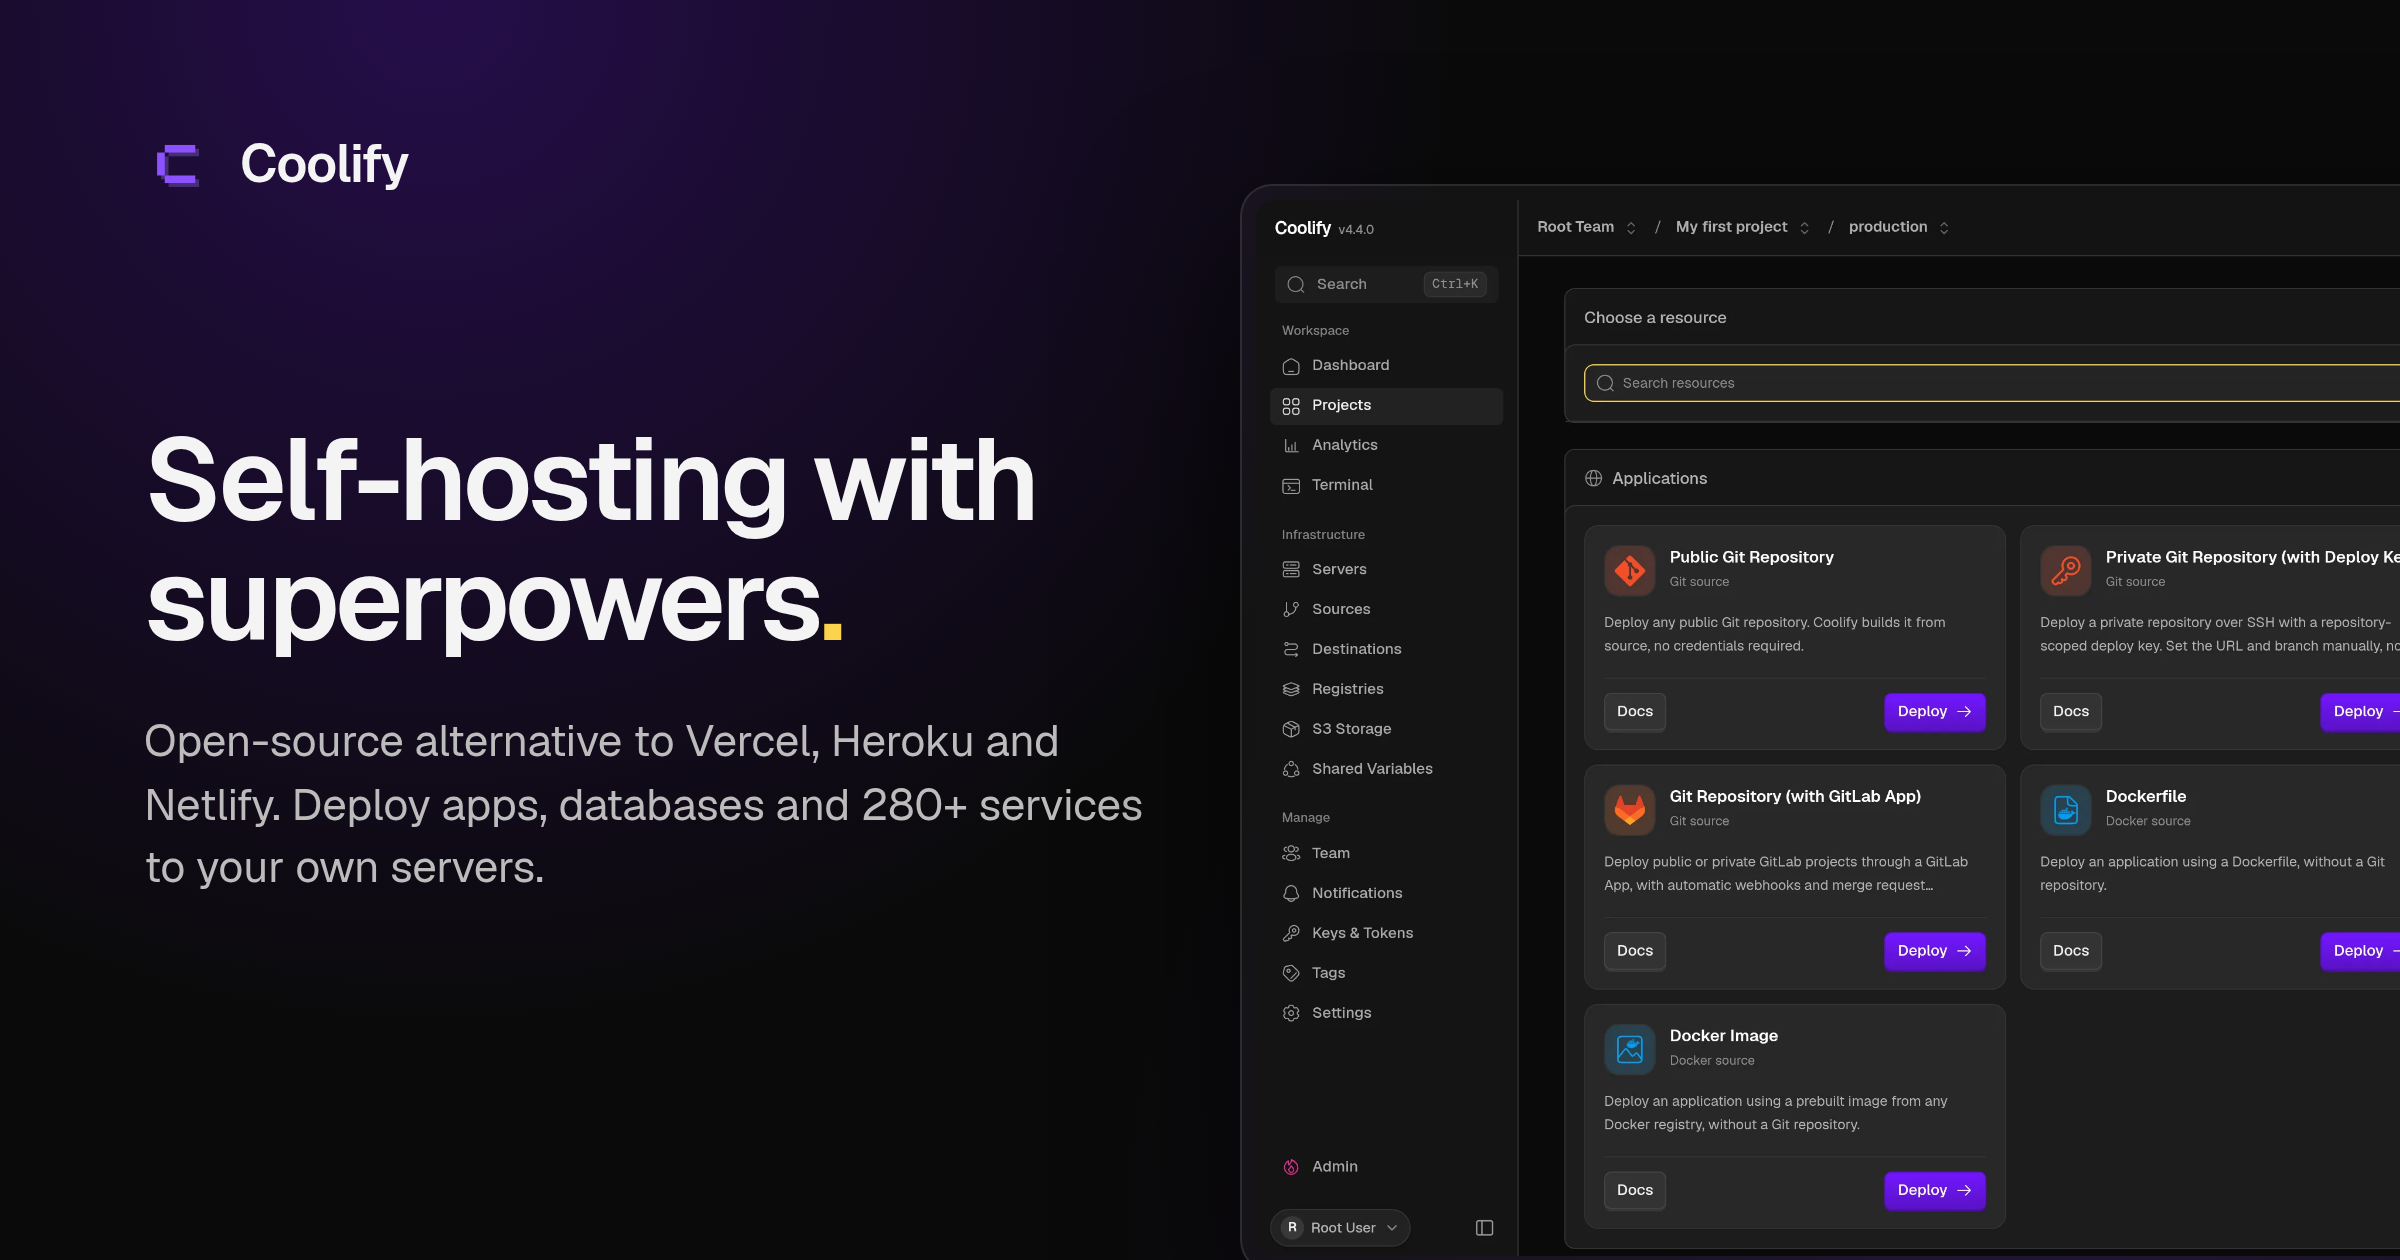Click the Docker Image card icon
Image resolution: width=2400 pixels, height=1260 pixels.
[1630, 1049]
